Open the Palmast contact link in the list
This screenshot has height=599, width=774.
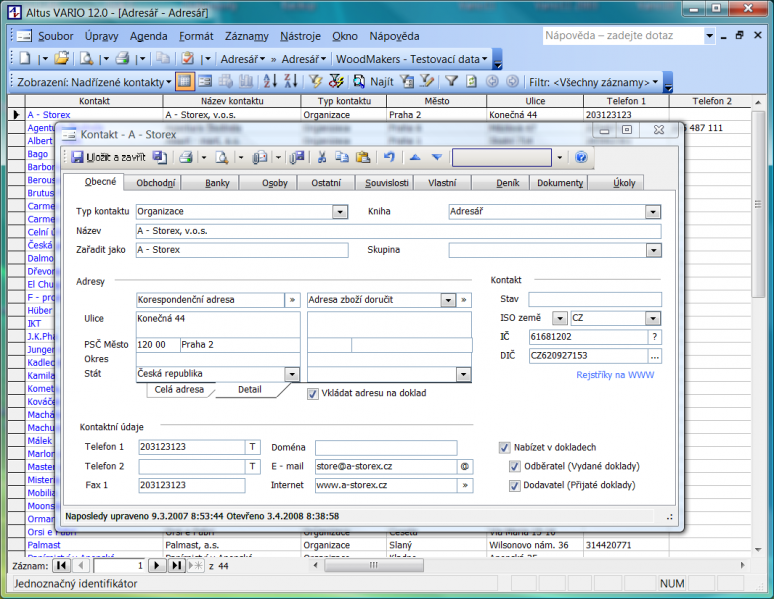[44, 545]
